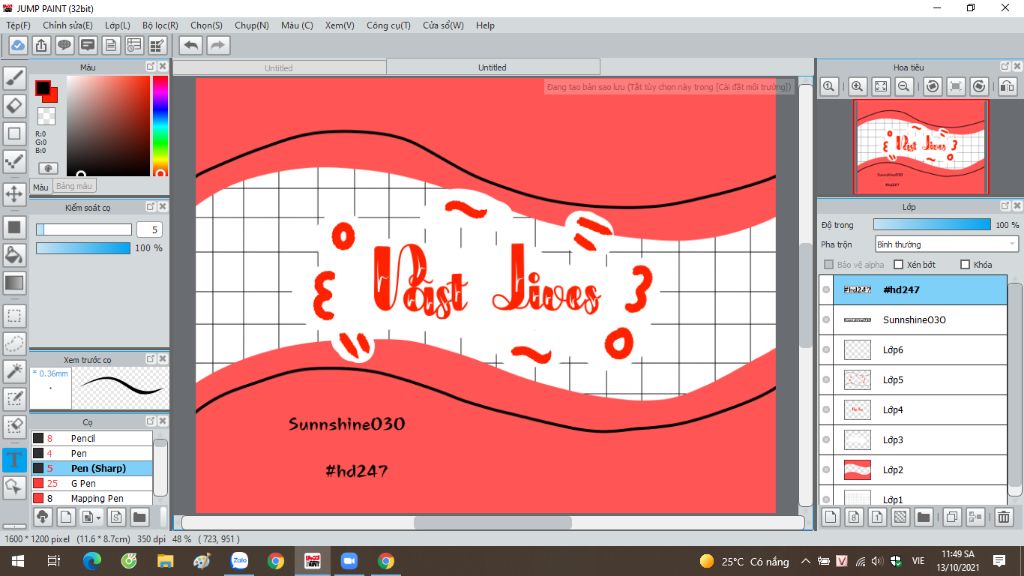Toggle the Xén bớt clipping checkbox
1024x576 pixels.
click(899, 264)
